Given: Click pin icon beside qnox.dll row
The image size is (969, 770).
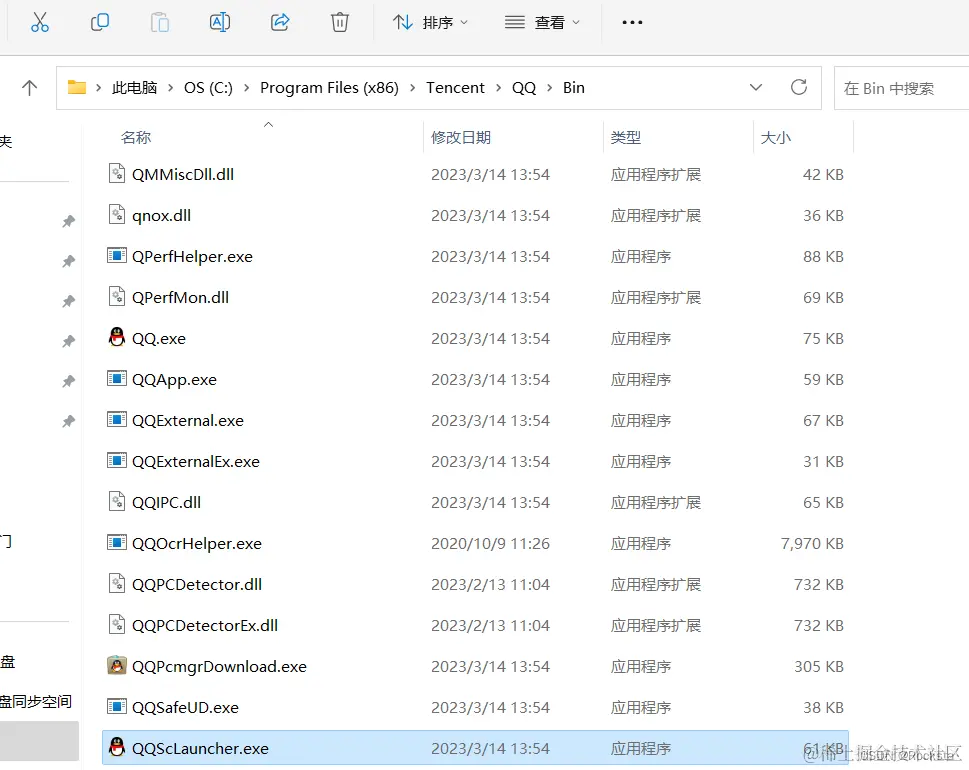Looking at the screenshot, I should [69, 221].
